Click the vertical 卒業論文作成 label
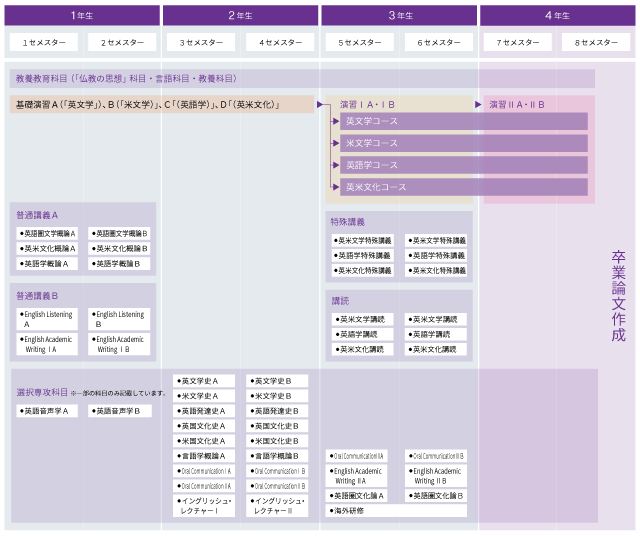 [x=618, y=296]
